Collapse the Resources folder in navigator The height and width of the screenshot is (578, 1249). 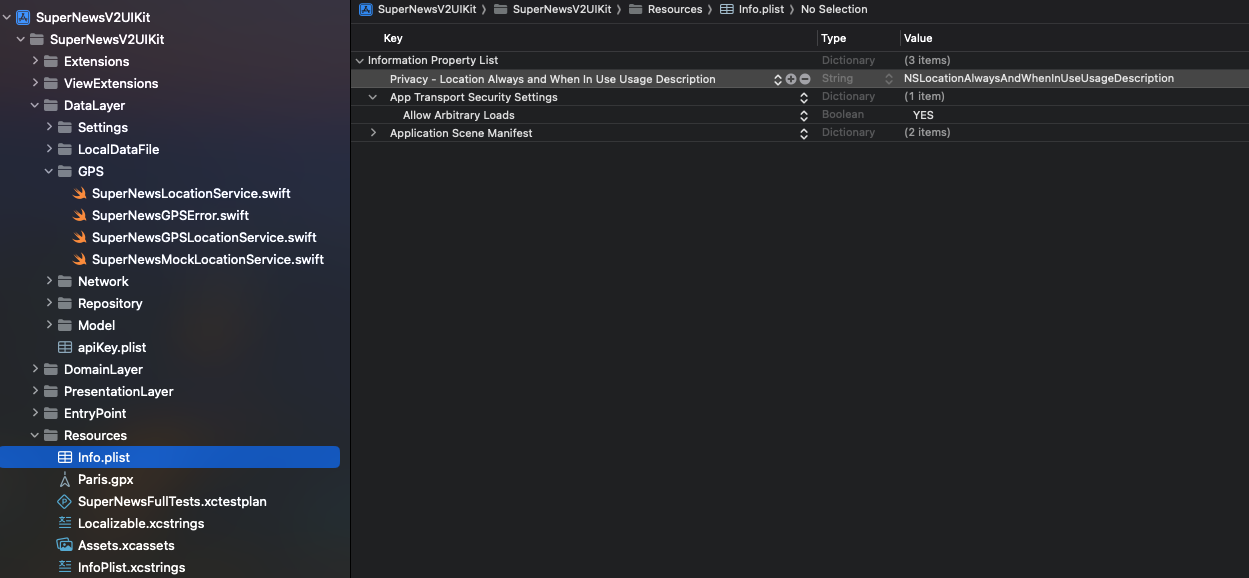click(35, 435)
